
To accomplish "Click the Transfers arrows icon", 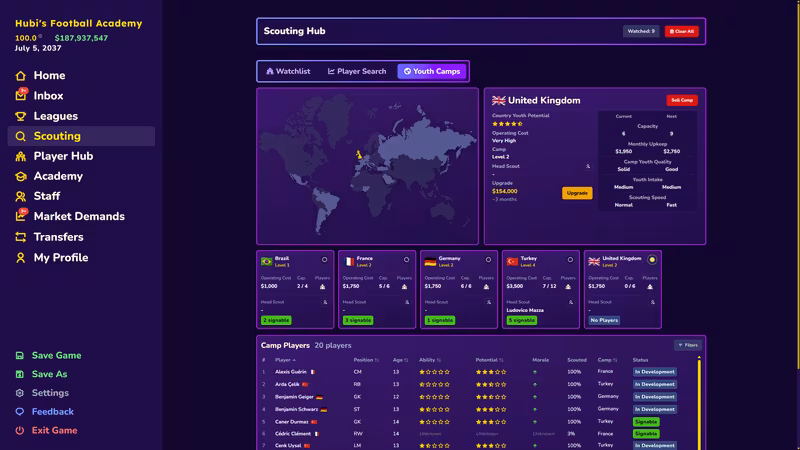I will 20,237.
